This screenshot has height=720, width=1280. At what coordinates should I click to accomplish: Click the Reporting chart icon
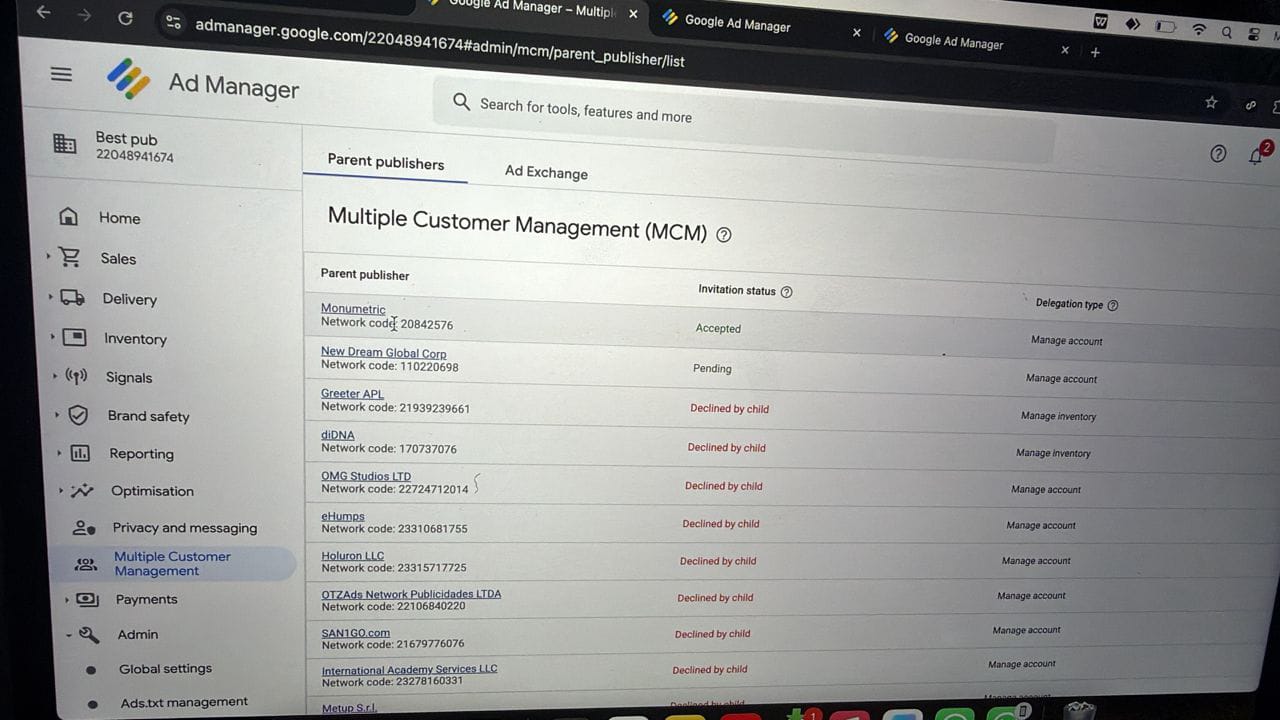[x=80, y=453]
